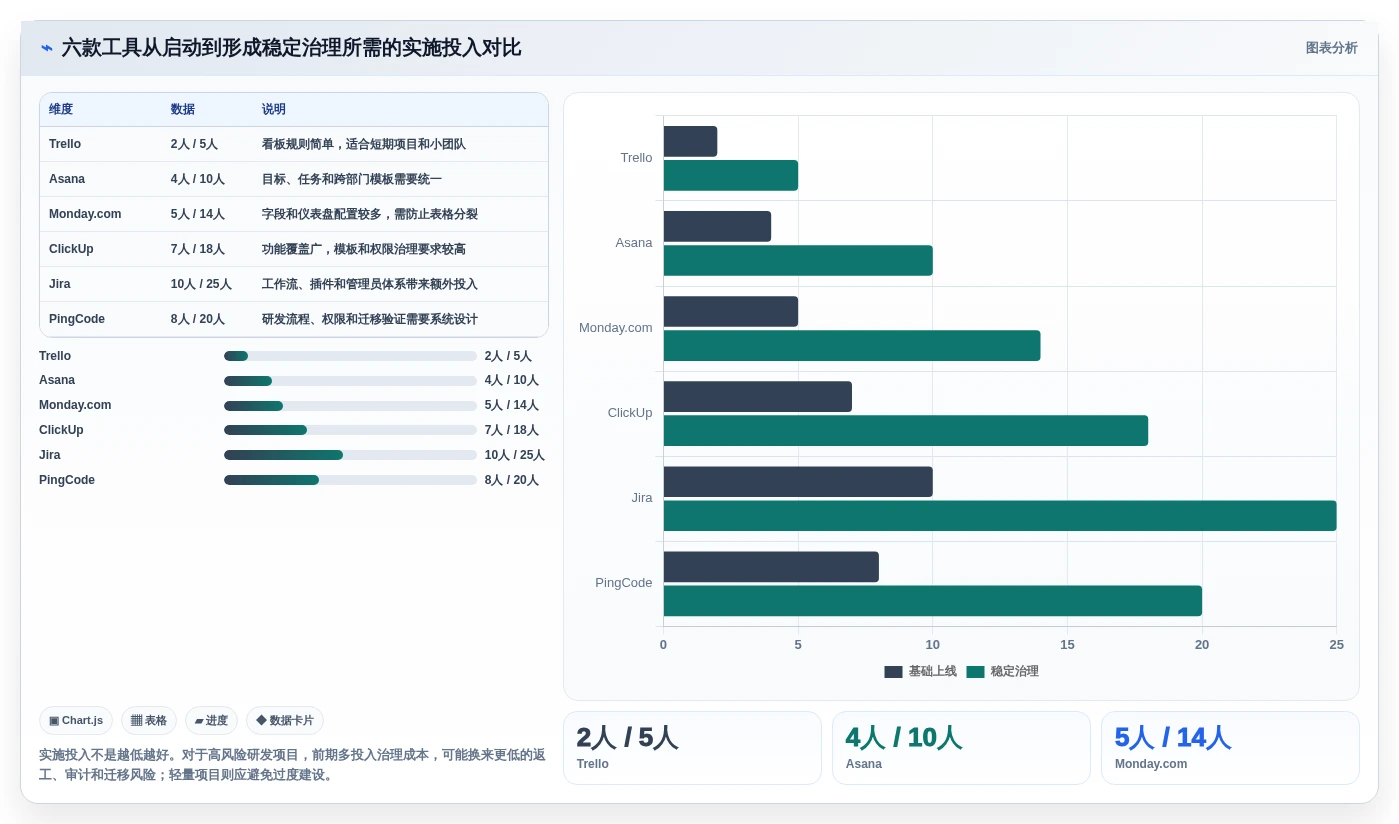The height and width of the screenshot is (824, 1399).
Task: Toggle the 基础上线 legend entry
Action: point(920,672)
